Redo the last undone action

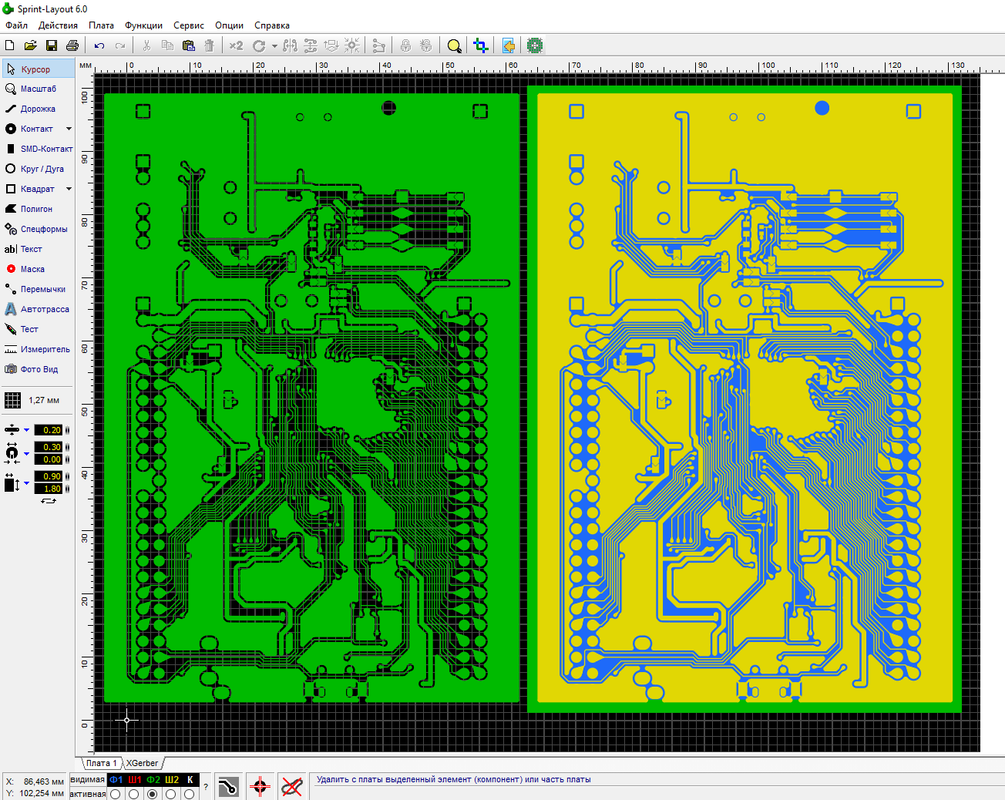(120, 46)
